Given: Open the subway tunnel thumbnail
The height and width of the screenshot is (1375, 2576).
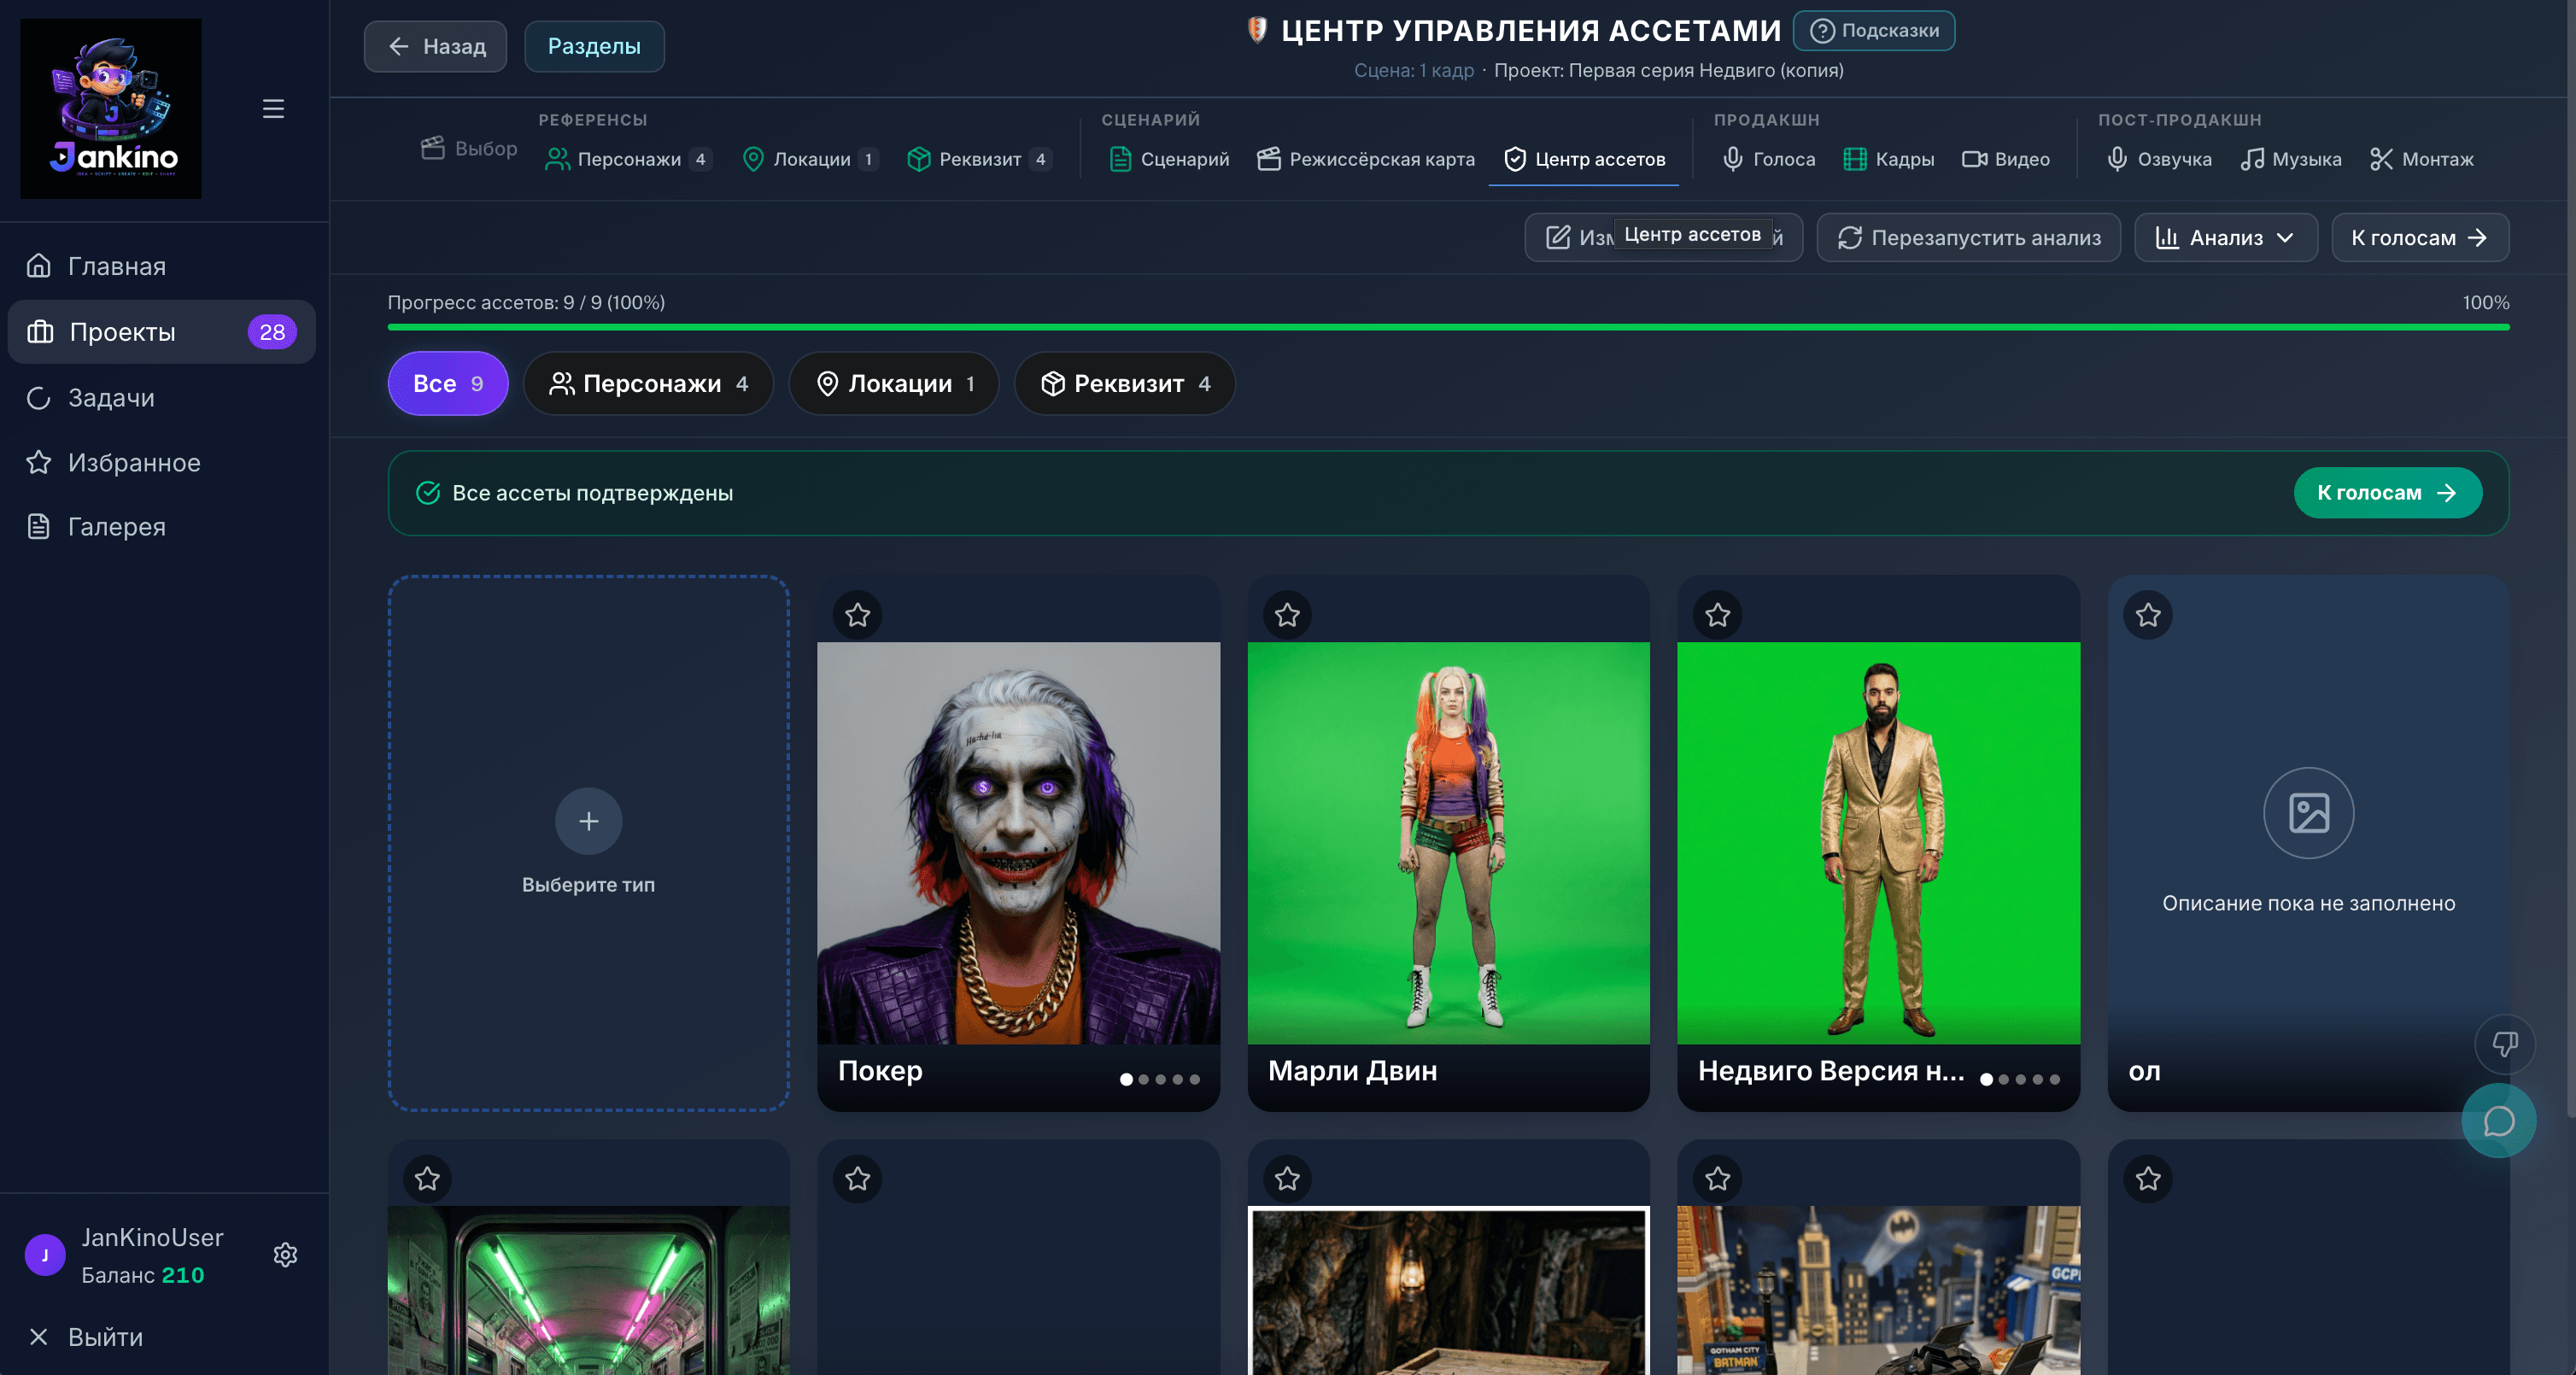Looking at the screenshot, I should click(588, 1290).
